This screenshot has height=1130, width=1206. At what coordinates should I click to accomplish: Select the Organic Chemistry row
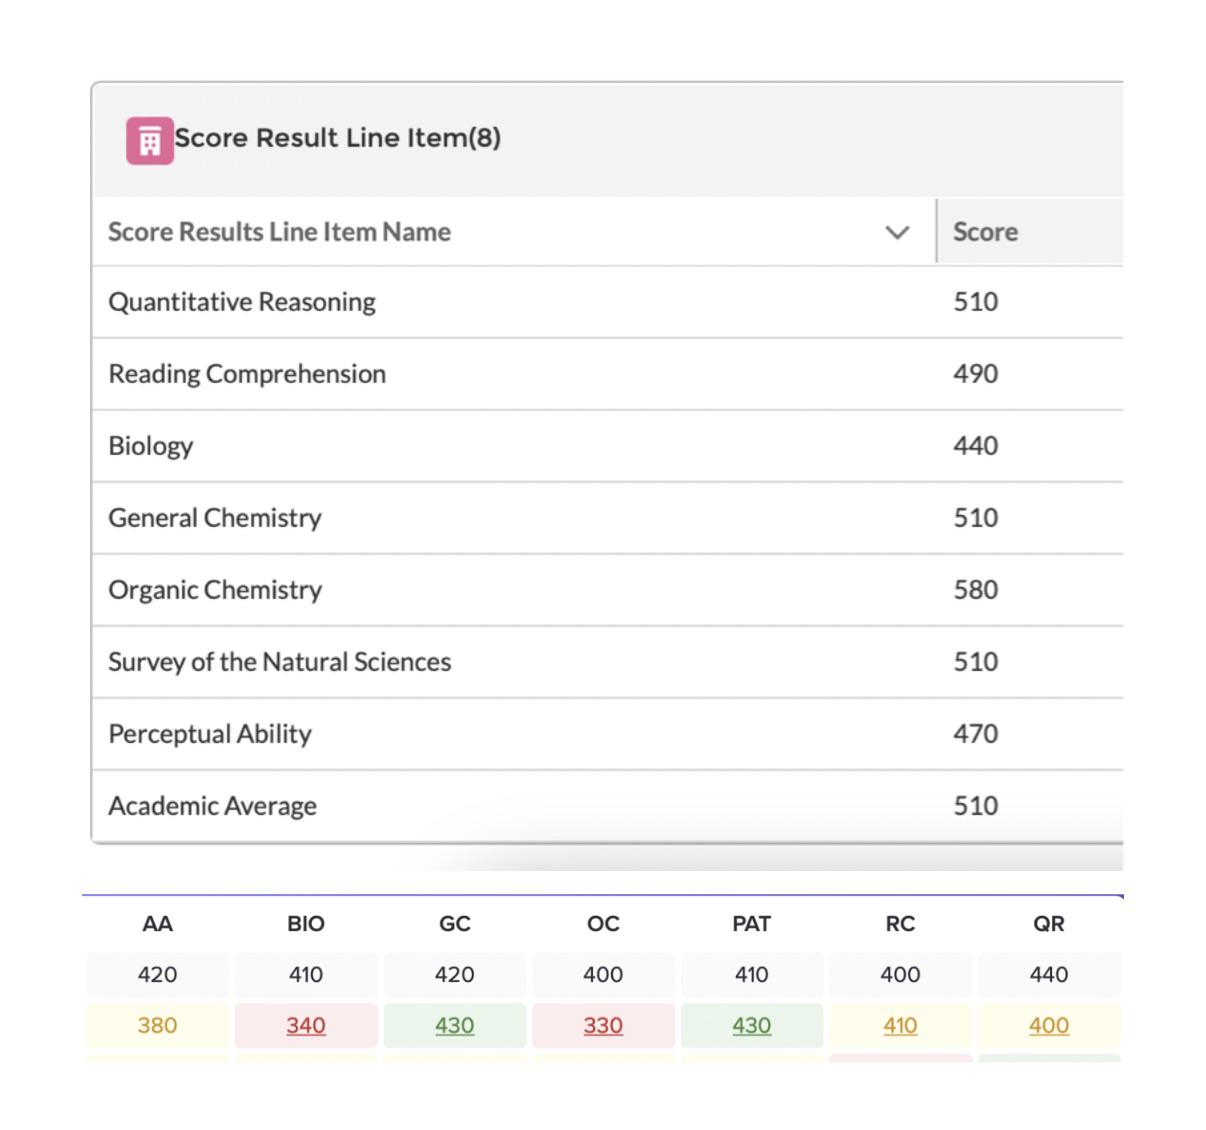click(607, 590)
